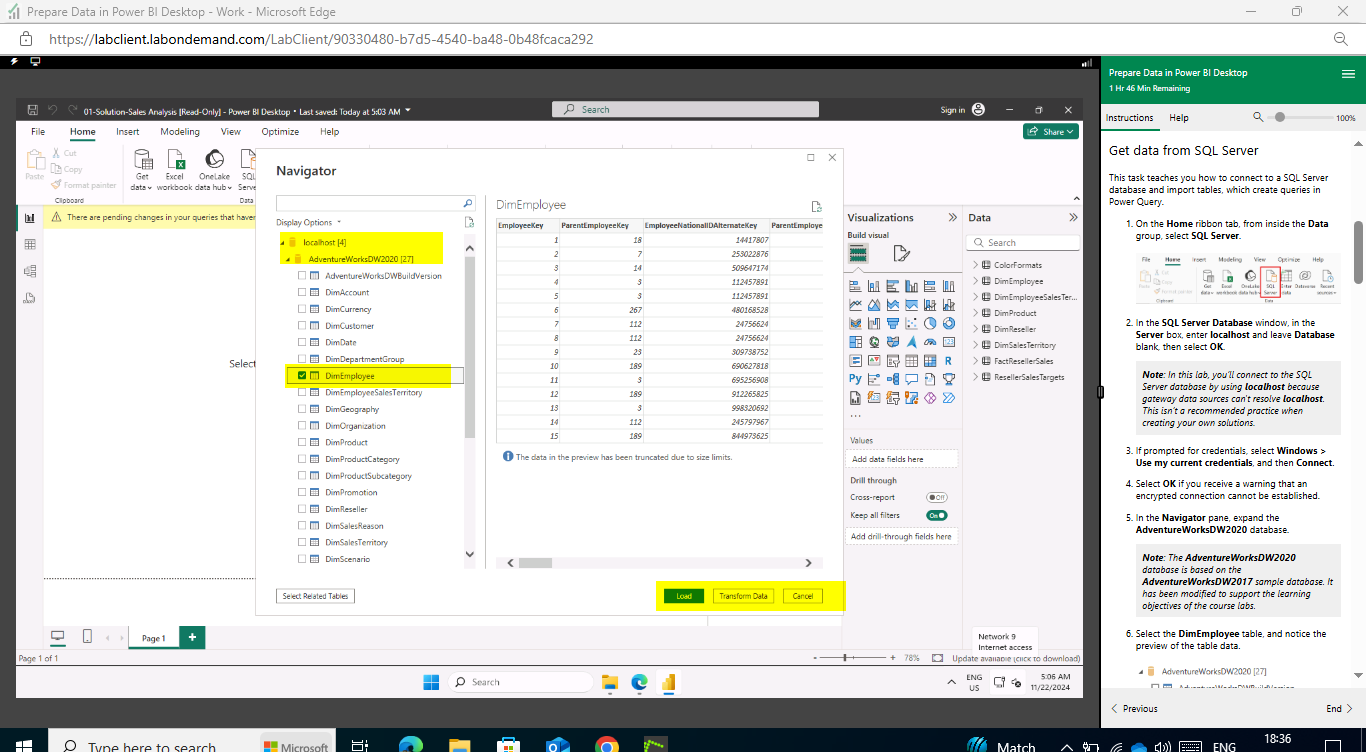Viewport: 1366px width, 752px height.
Task: Select the Python visual
Action: coord(856,379)
